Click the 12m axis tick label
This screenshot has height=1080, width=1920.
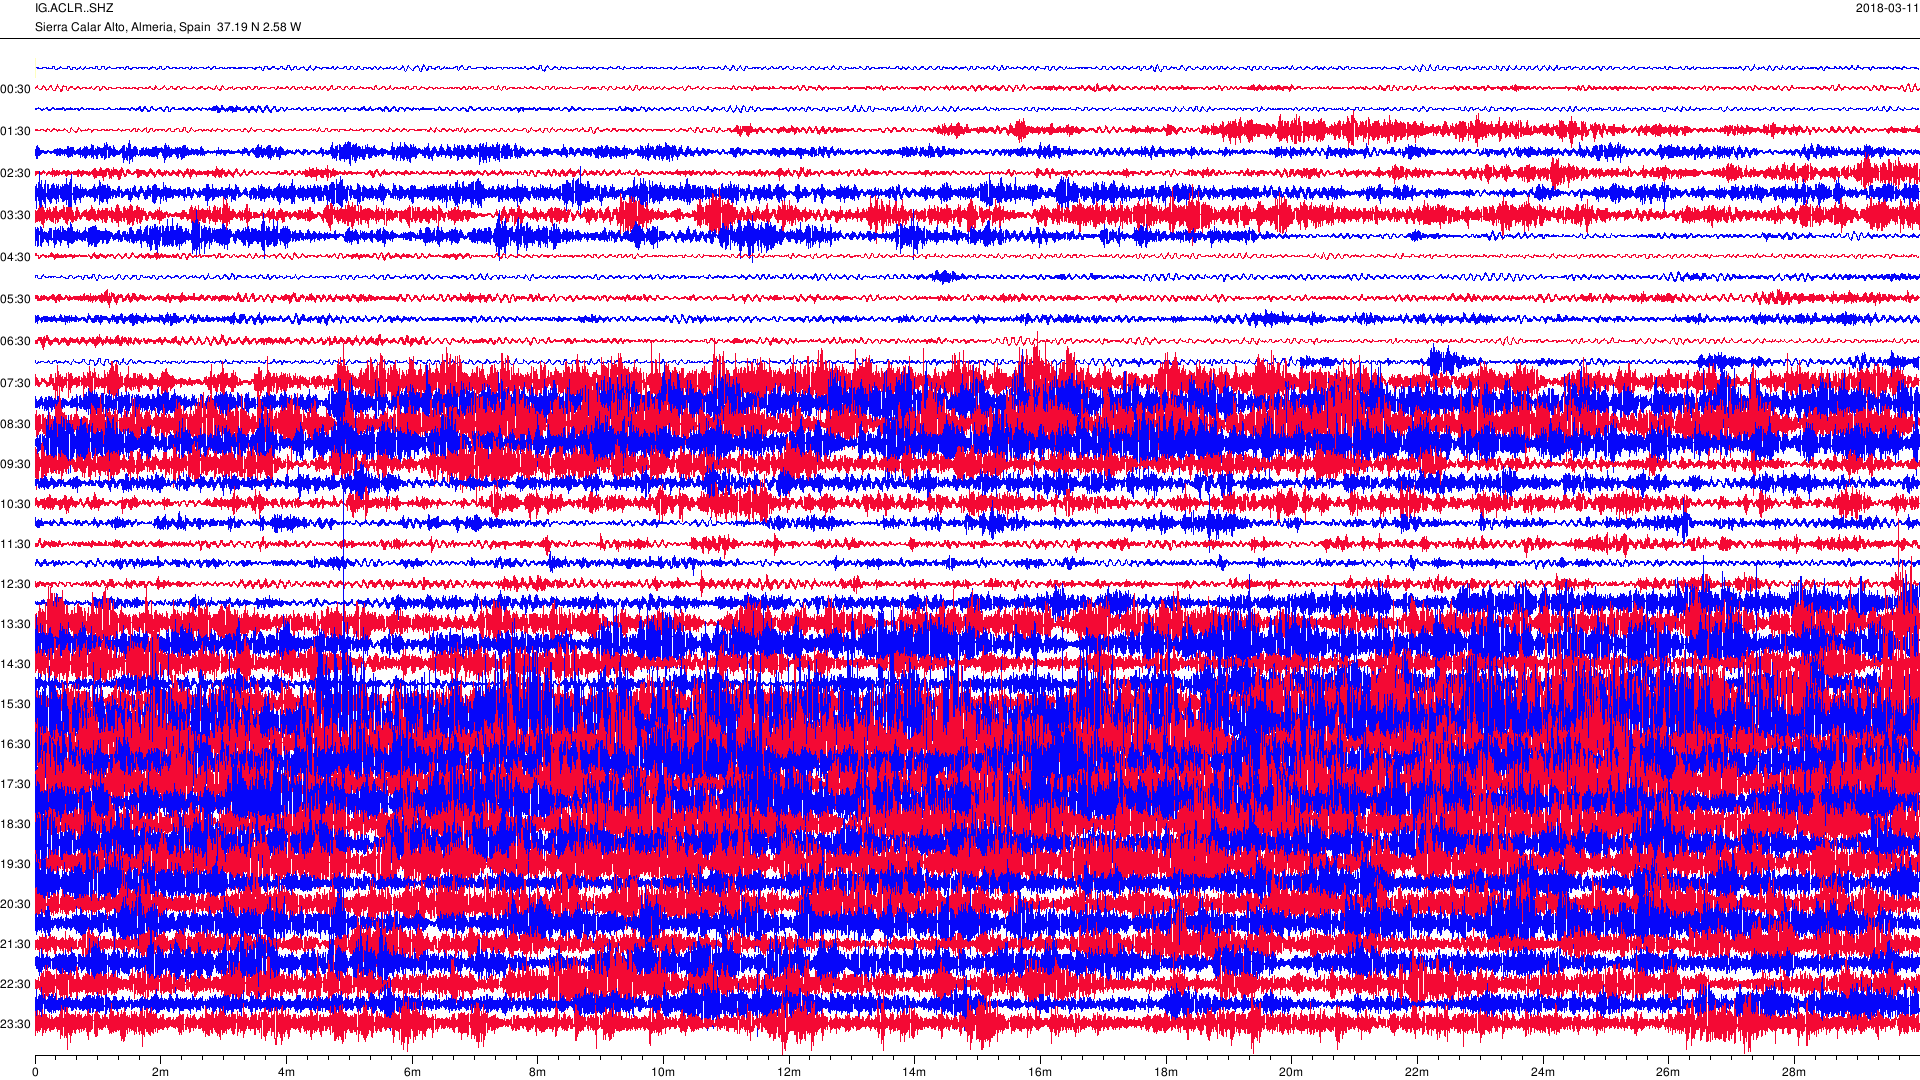(789, 1072)
